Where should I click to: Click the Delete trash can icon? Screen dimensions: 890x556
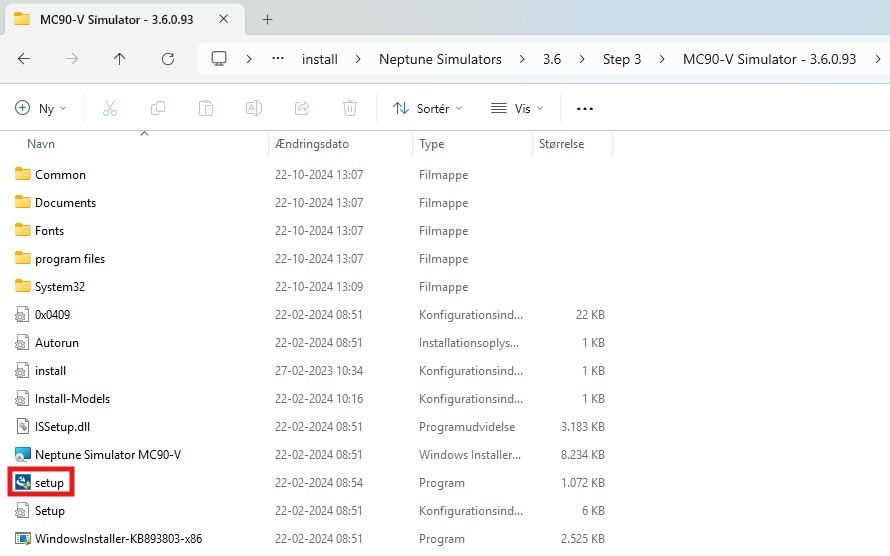pyautogui.click(x=350, y=108)
